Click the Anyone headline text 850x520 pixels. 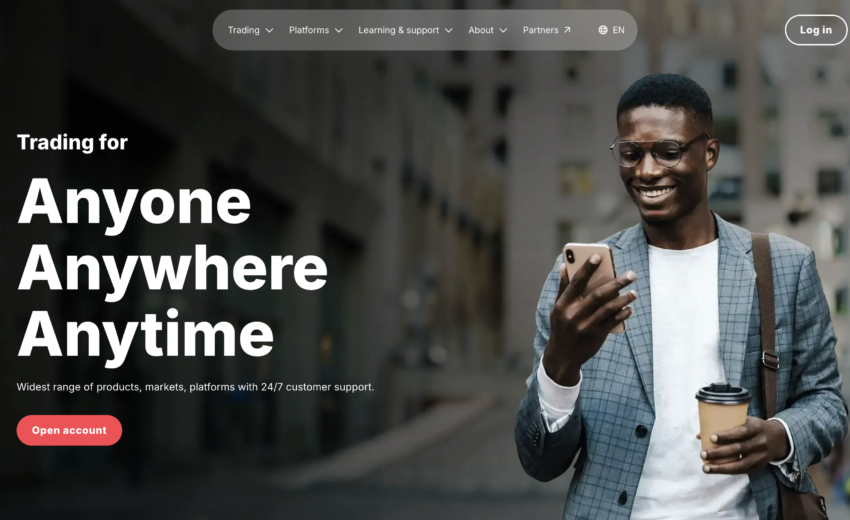(x=134, y=202)
